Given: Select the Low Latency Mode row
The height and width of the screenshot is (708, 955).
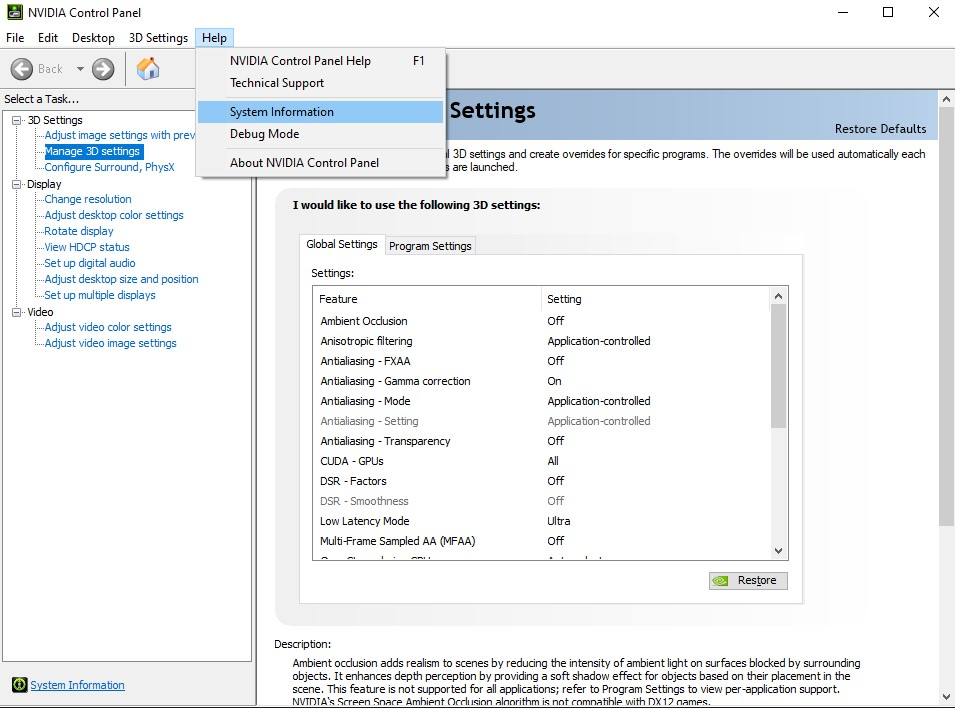Looking at the screenshot, I should [365, 521].
